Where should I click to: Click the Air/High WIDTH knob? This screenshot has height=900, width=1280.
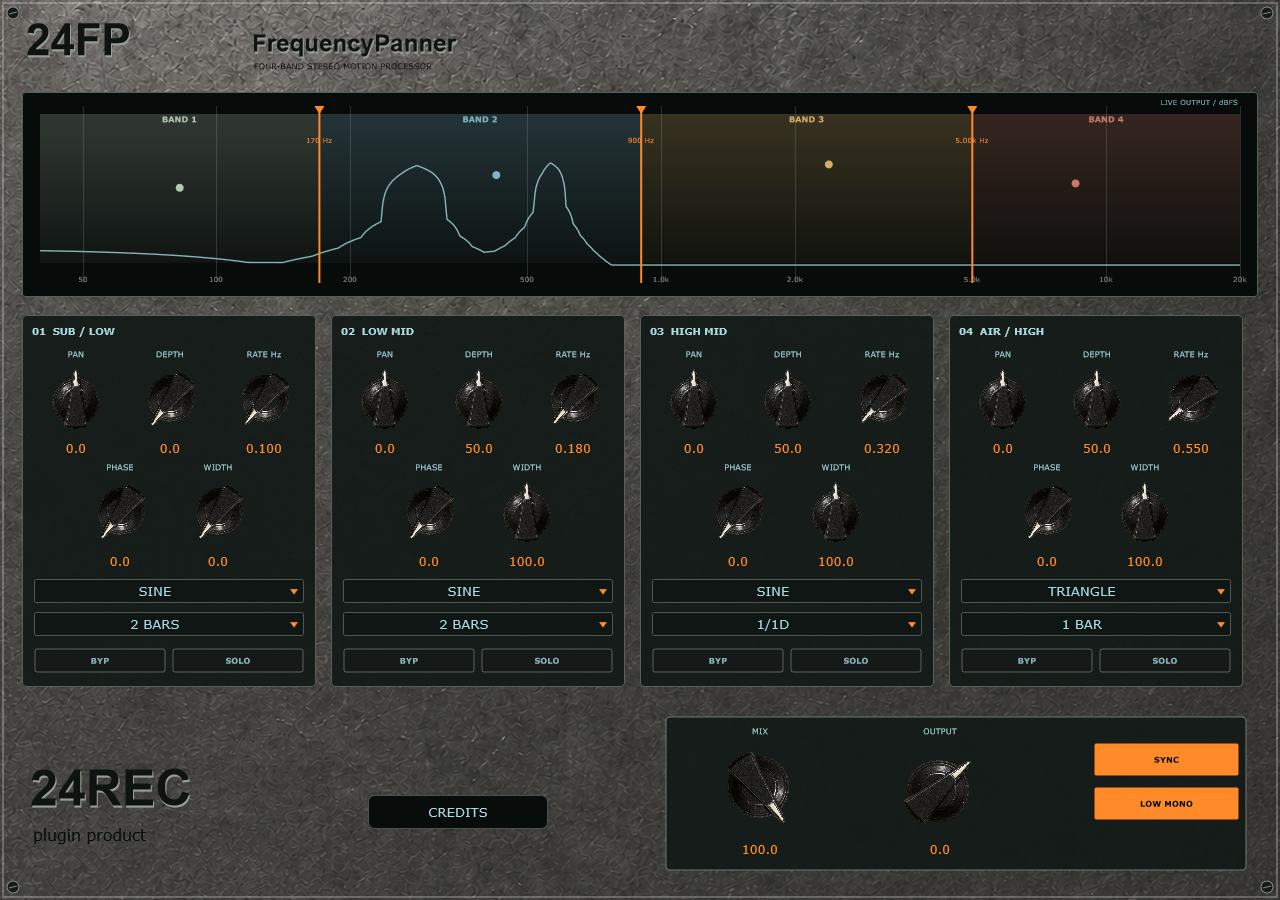(1145, 513)
